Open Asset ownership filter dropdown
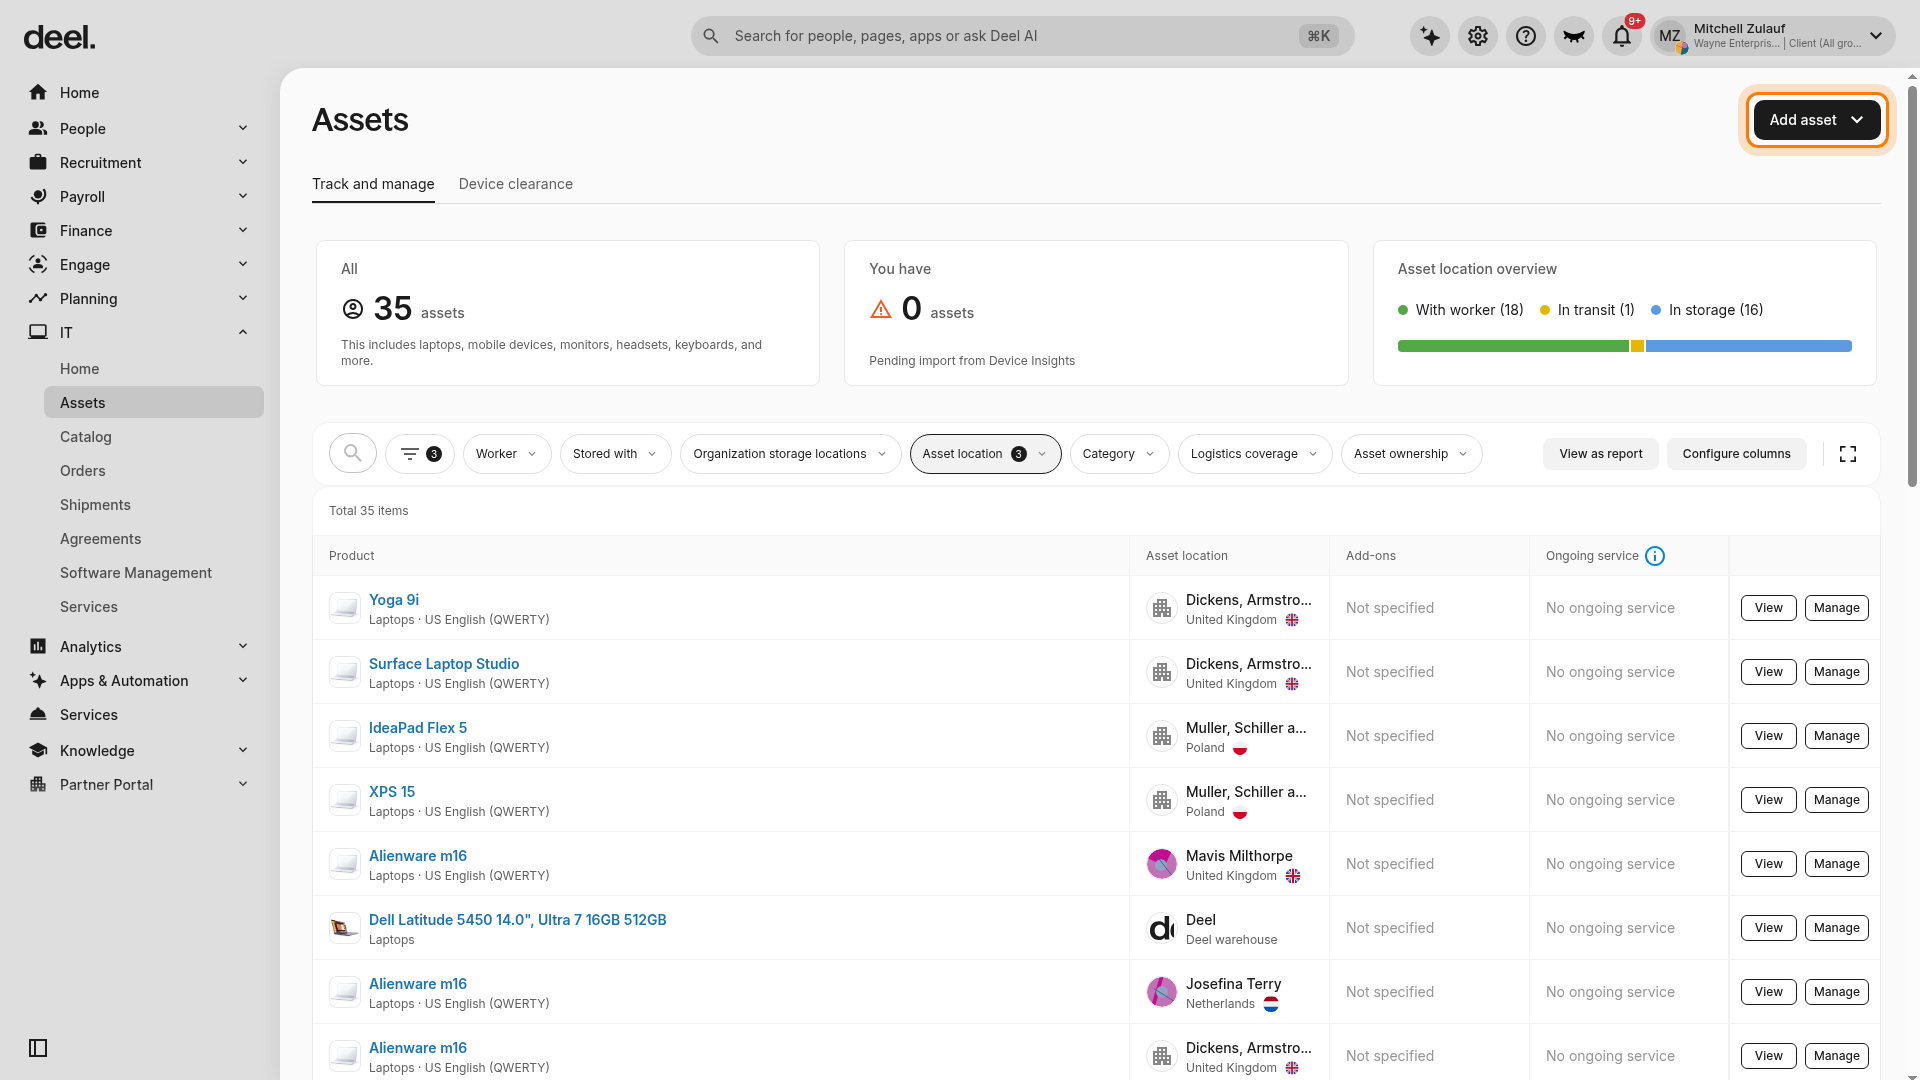 pyautogui.click(x=1411, y=454)
